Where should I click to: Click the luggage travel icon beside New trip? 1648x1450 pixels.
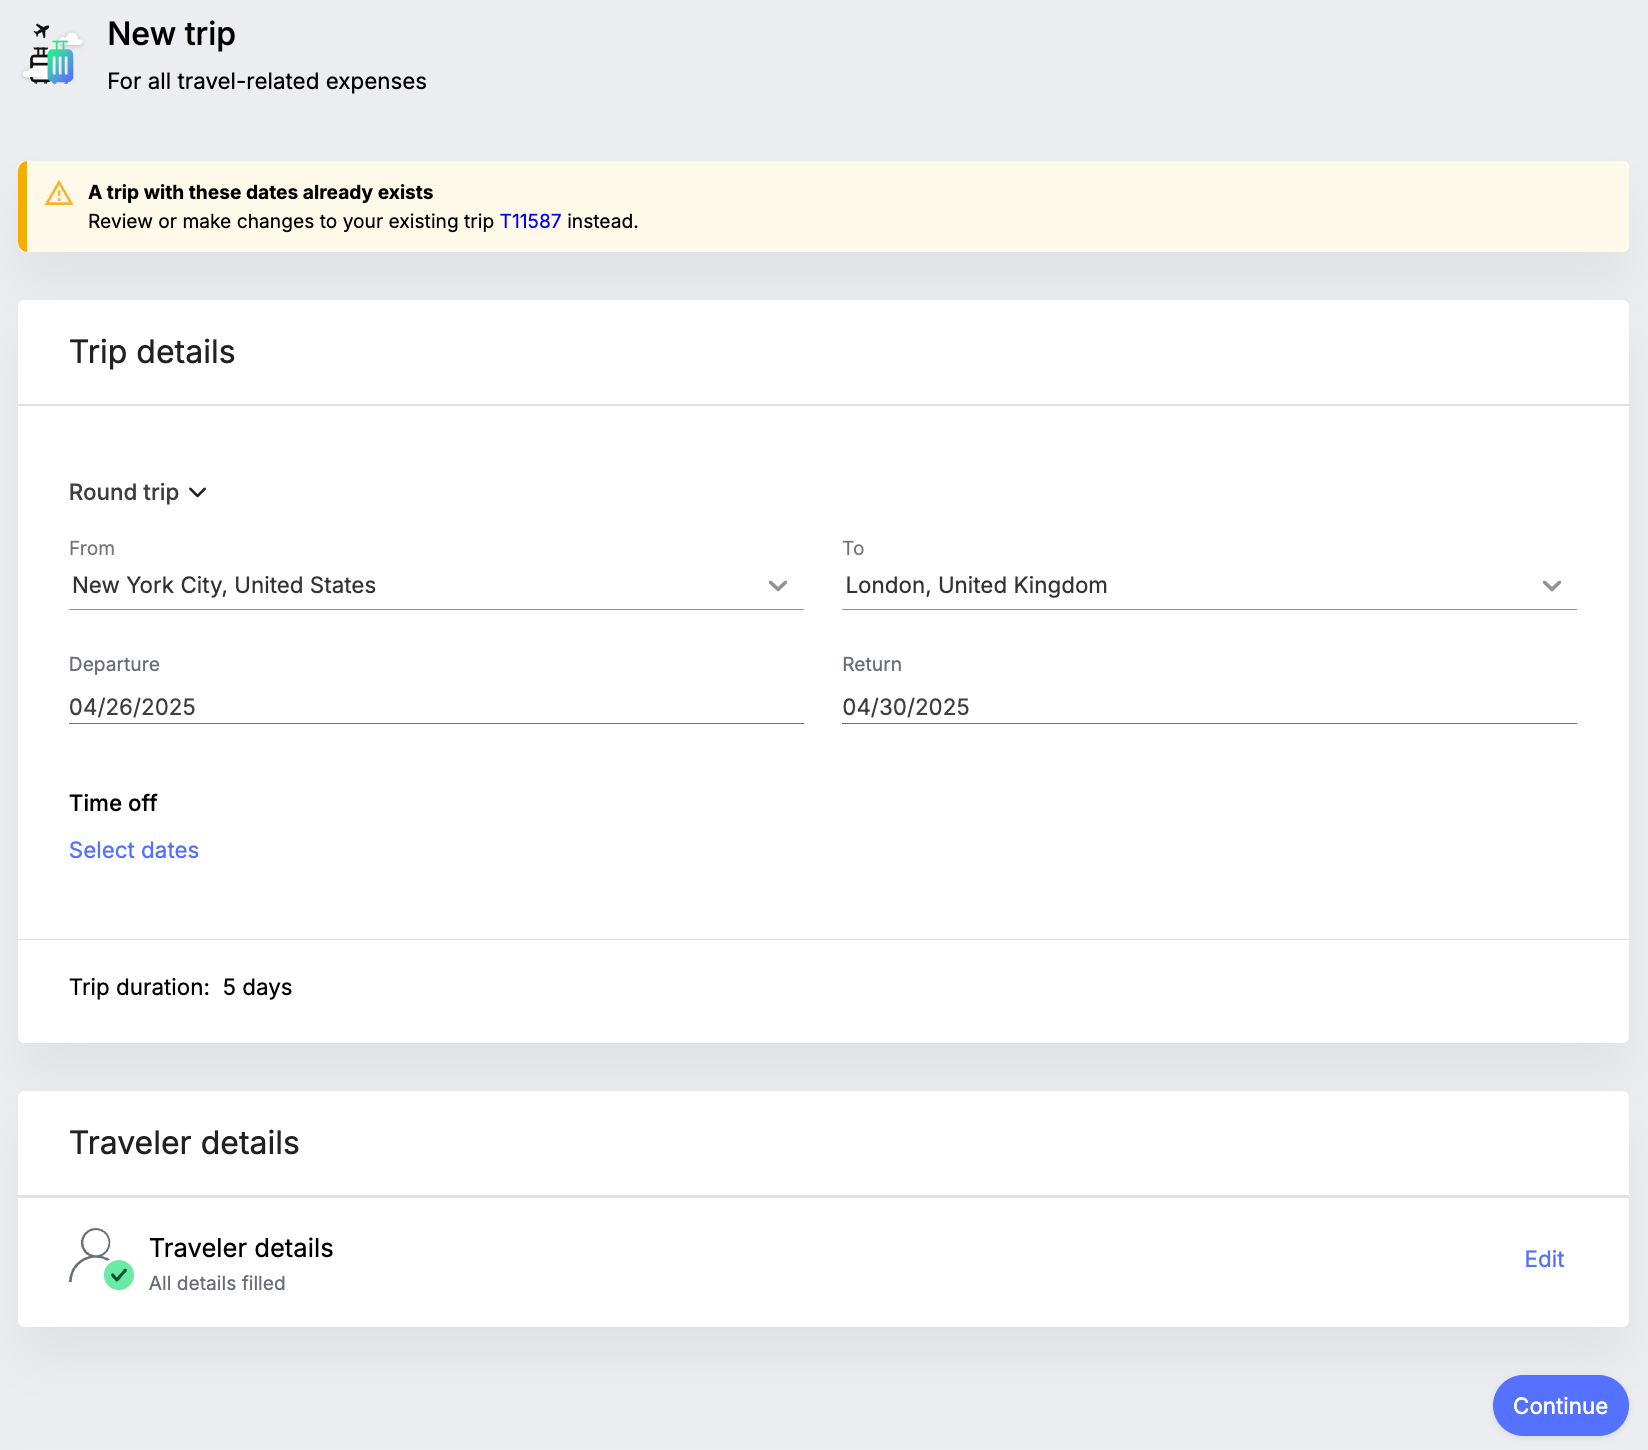52,55
